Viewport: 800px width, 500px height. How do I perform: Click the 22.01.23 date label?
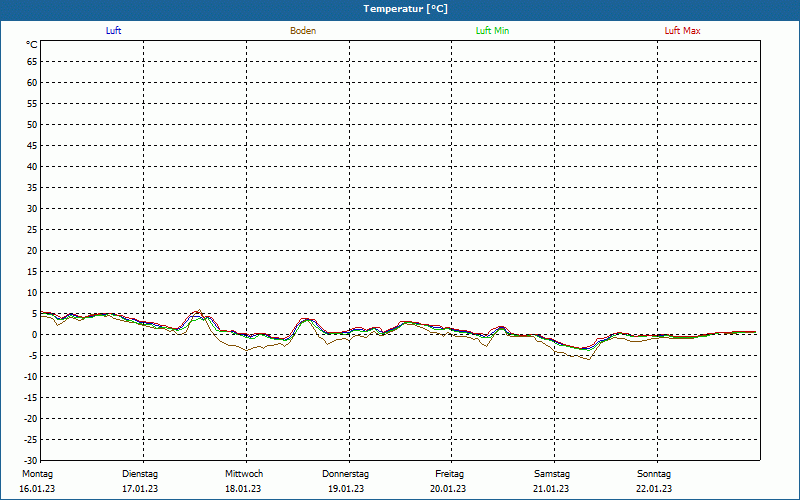pyautogui.click(x=654, y=489)
